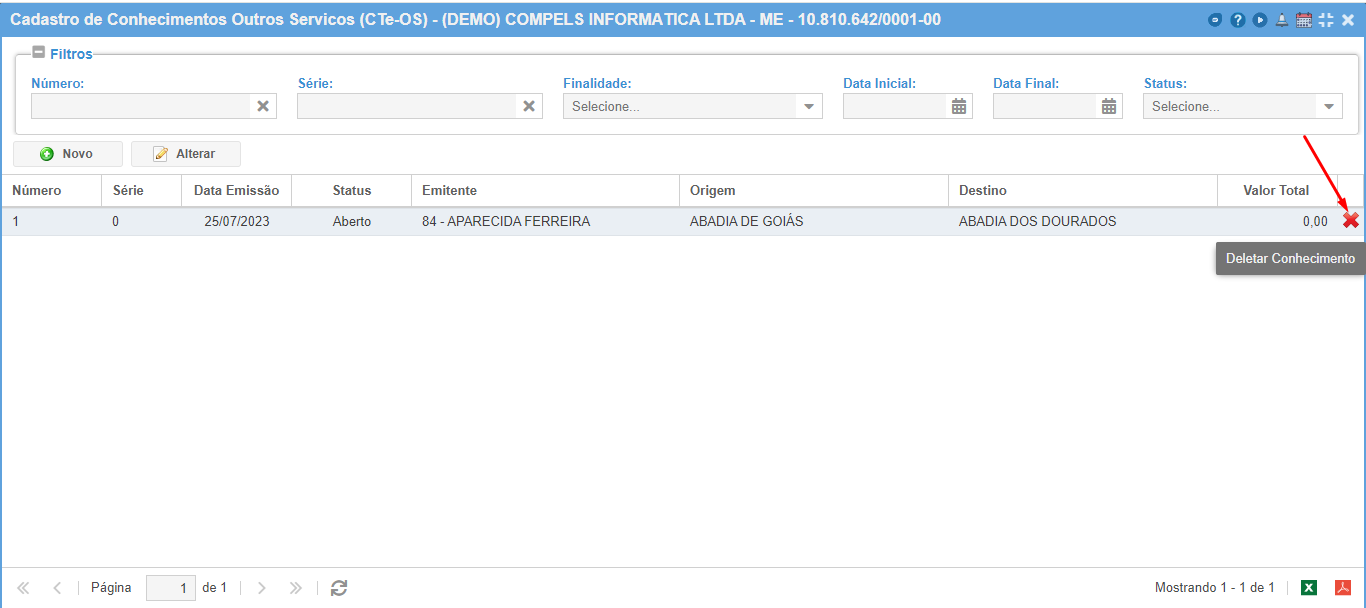The height and width of the screenshot is (608, 1366).
Task: Go to next page arrow in pager
Action: (262, 588)
